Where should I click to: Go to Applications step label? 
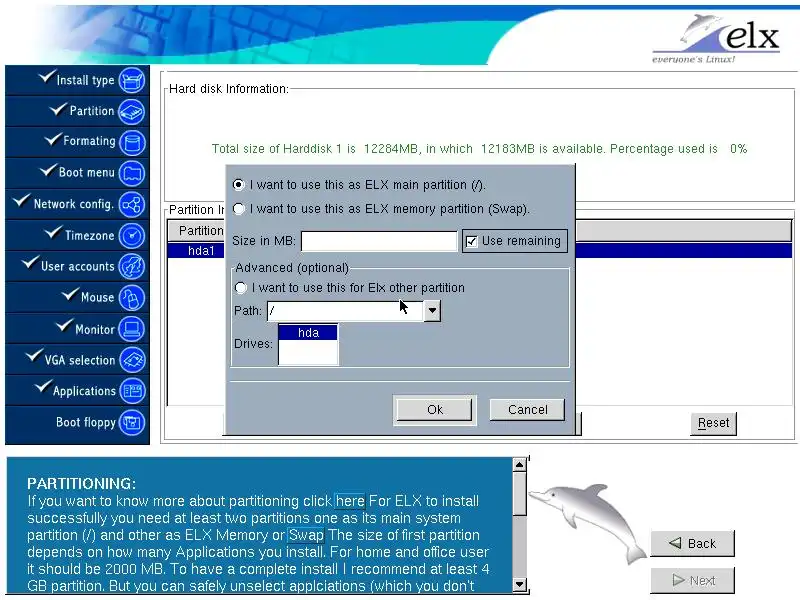[x=84, y=391]
